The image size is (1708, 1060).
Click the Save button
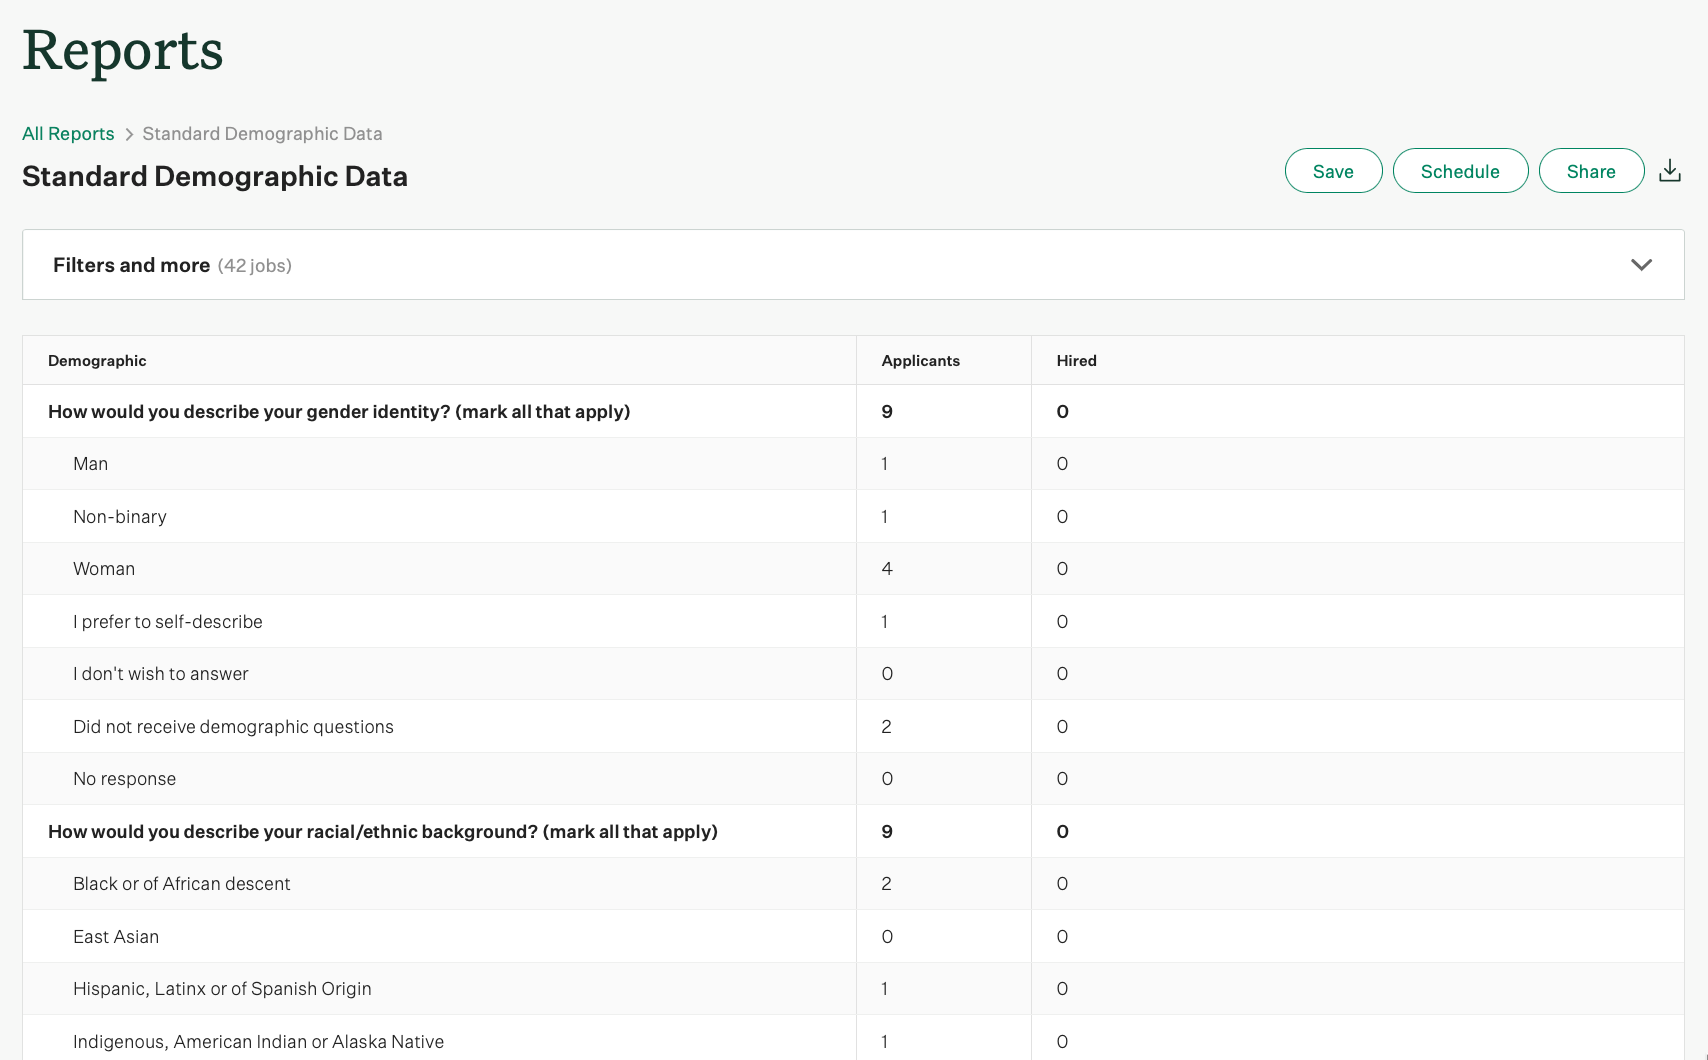[x=1333, y=170]
